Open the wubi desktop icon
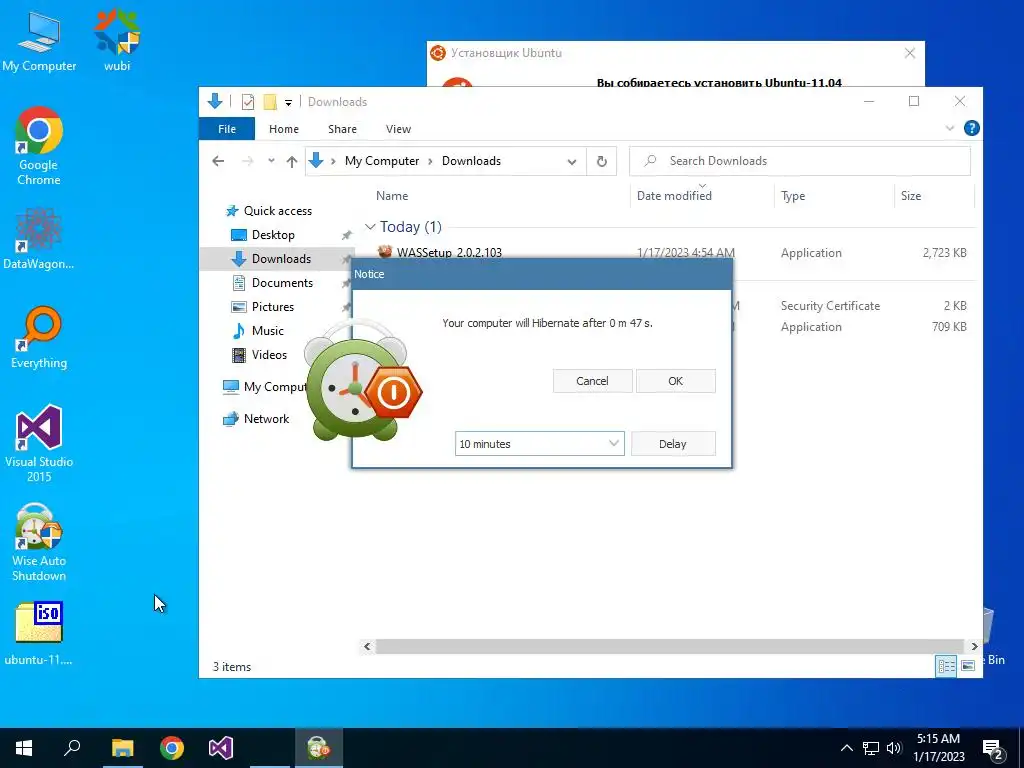1024x768 pixels. [x=117, y=41]
